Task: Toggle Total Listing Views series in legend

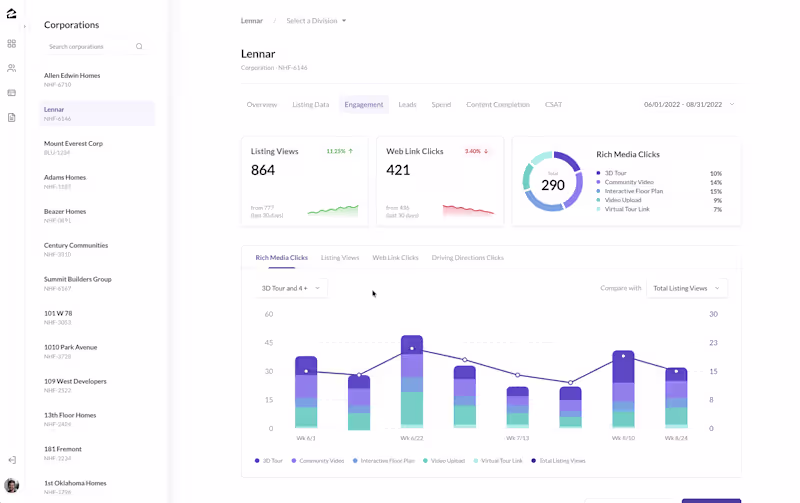Action: (558, 461)
